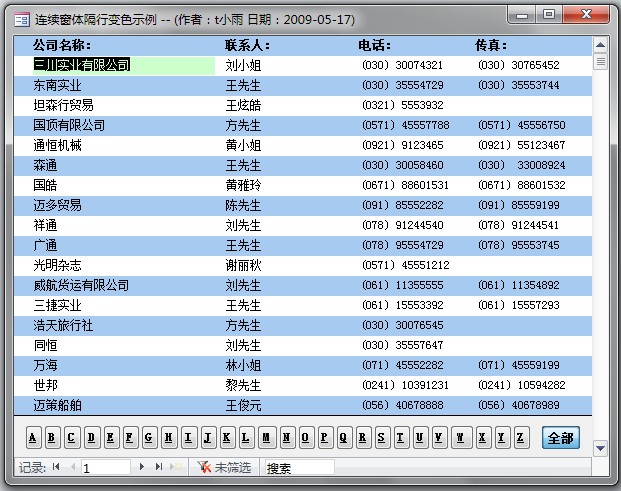Click the 未筛选 filter indicator
621x491 pixels.
[x=225, y=468]
